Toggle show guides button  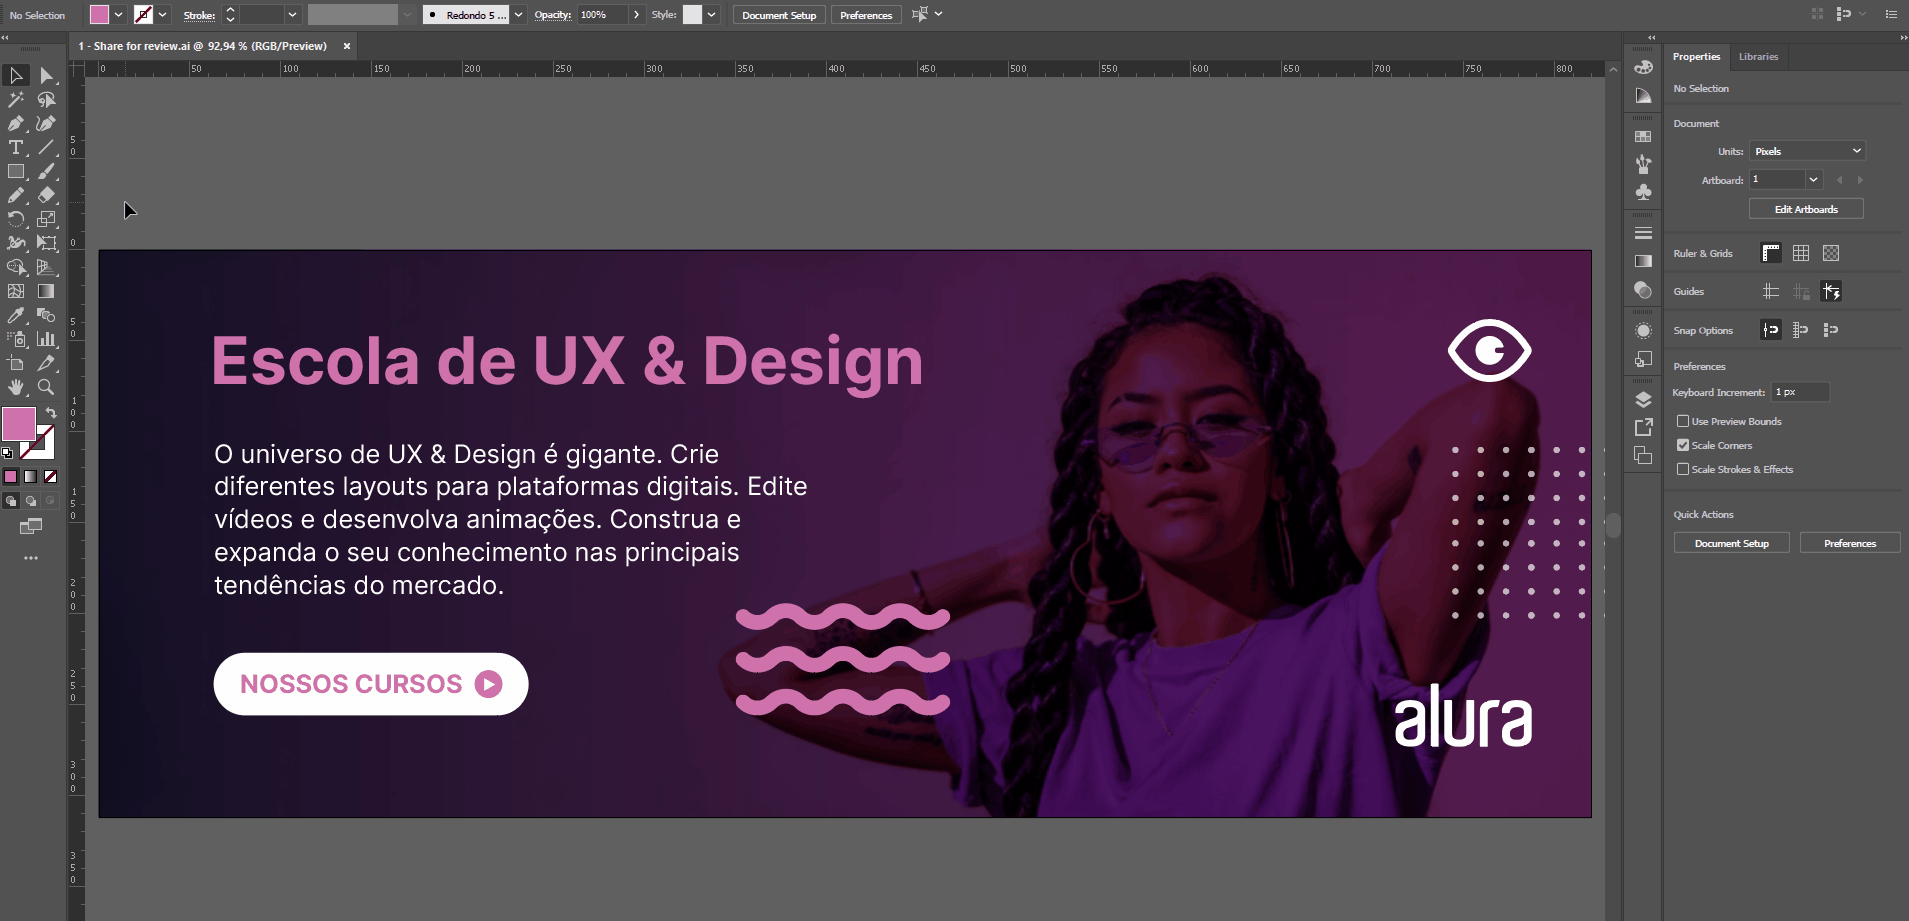click(x=1771, y=291)
